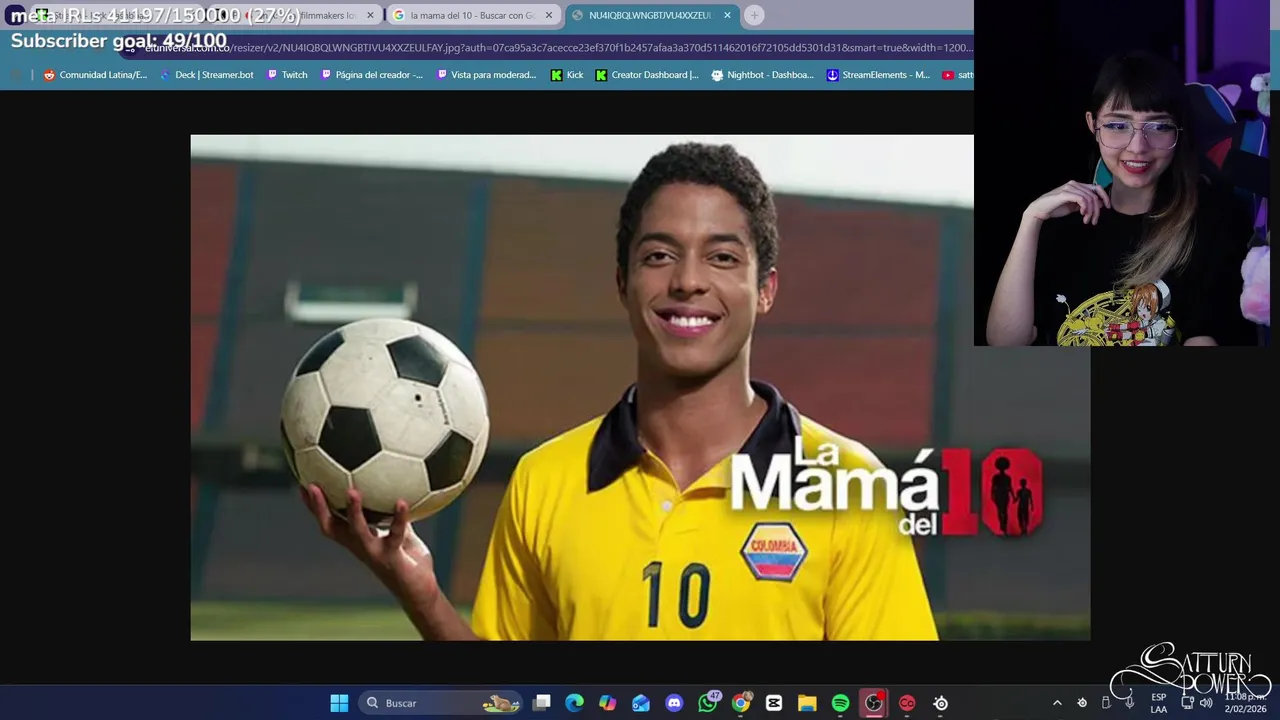
Task: Click the La Mamá del 10 image
Action: [x=640, y=387]
